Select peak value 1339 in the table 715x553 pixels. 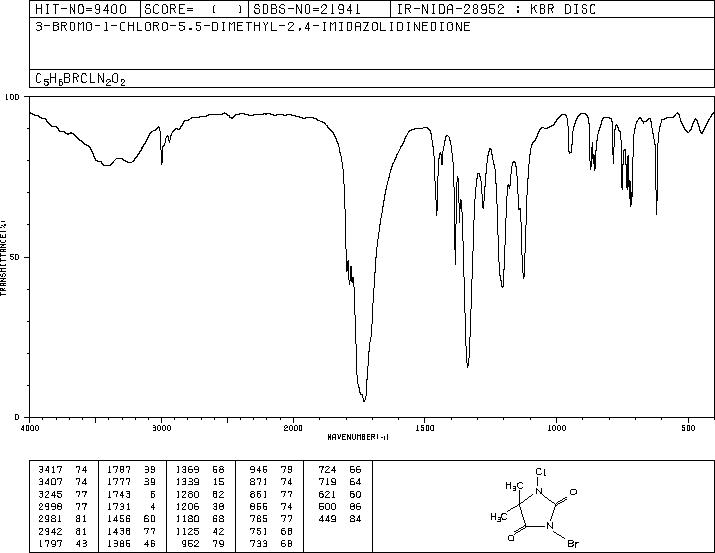pos(187,481)
